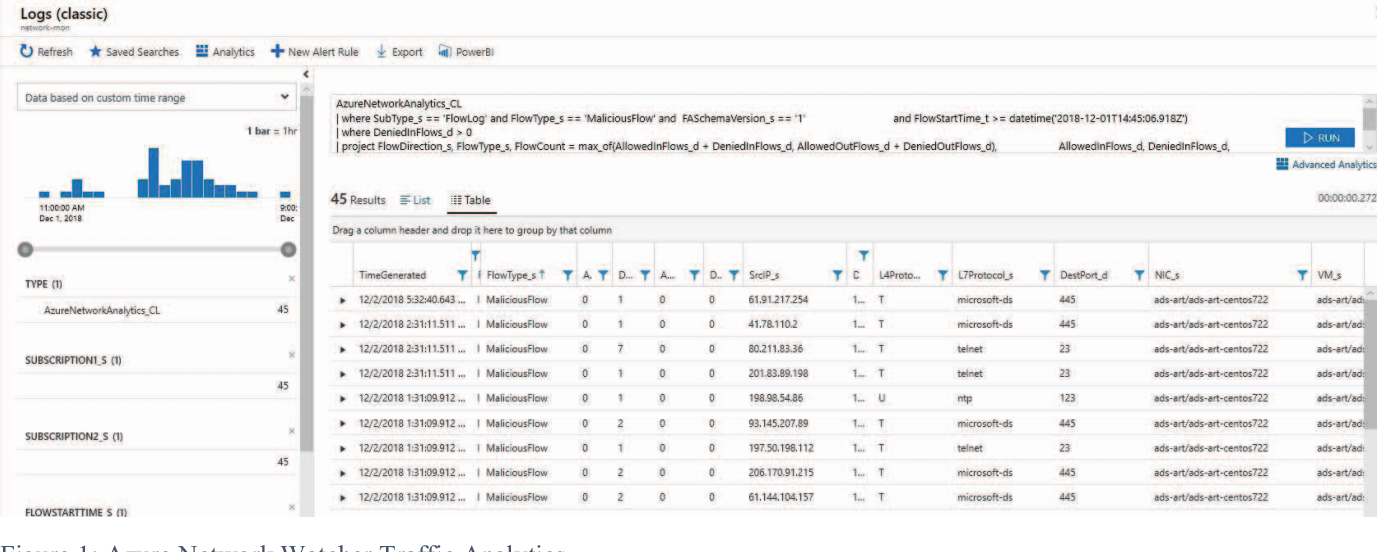The image size is (1378, 552).
Task: Click the DestPort_d column header
Action: tap(1084, 275)
